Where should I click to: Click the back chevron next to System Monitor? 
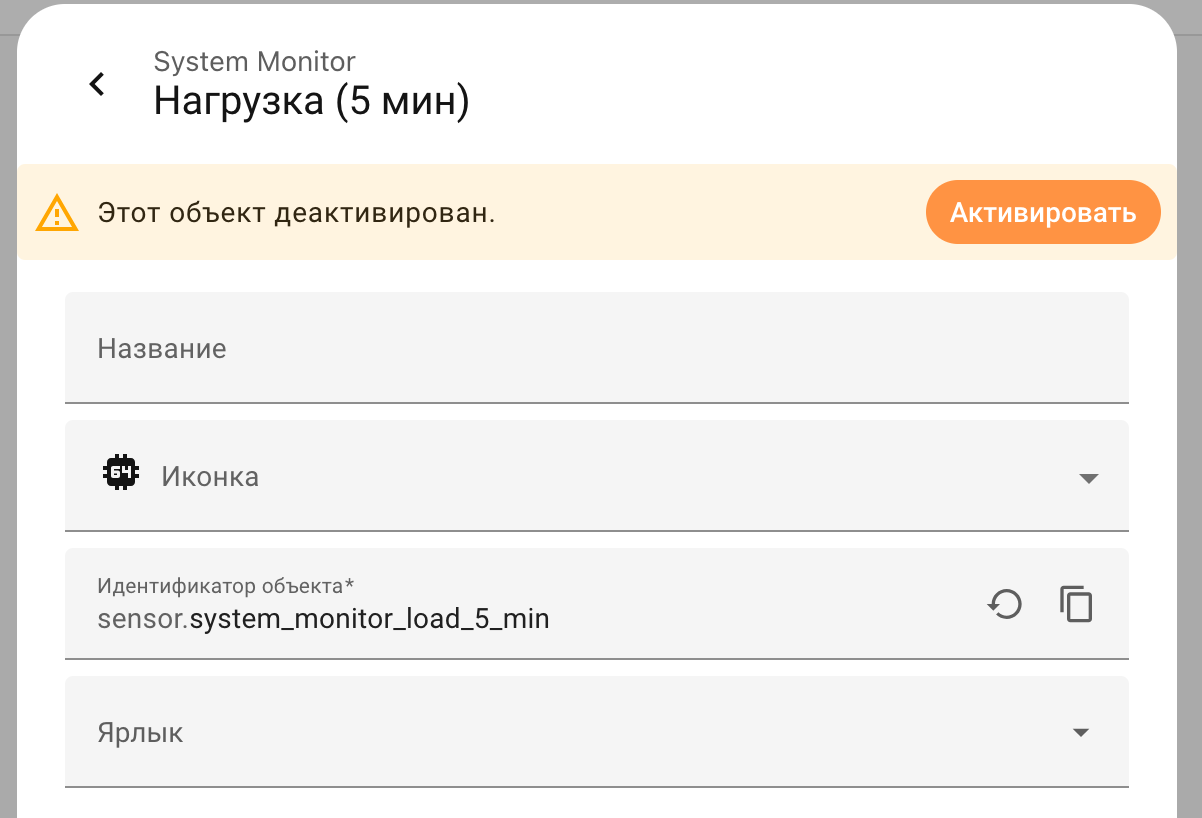pyautogui.click(x=96, y=84)
